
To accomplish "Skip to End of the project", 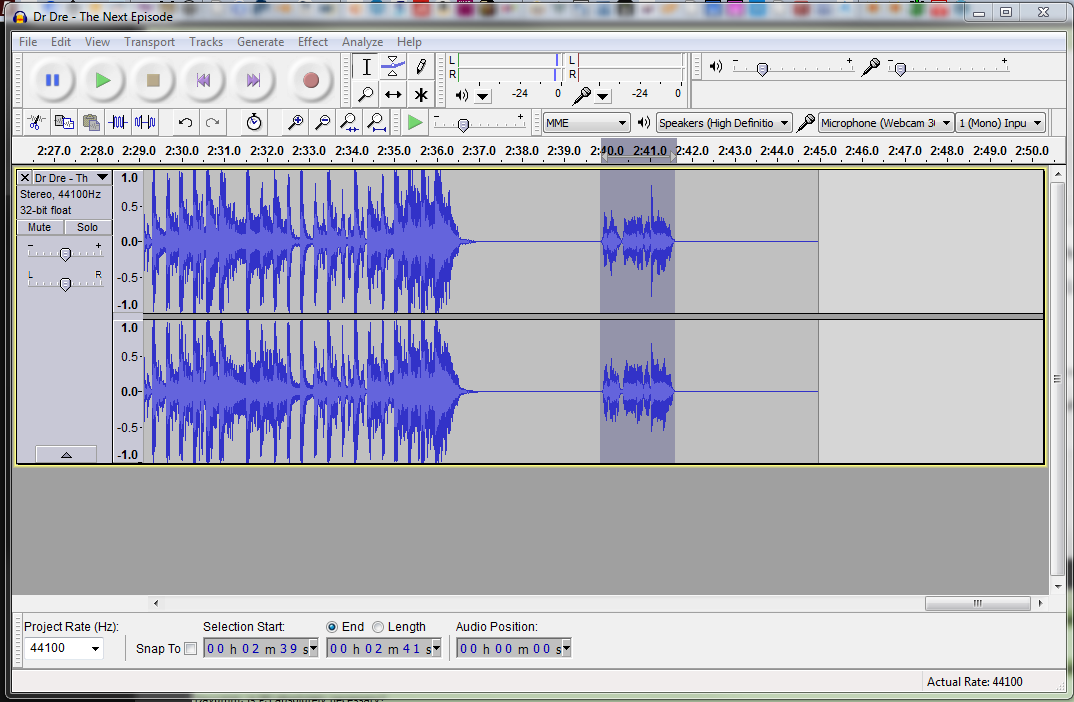I will pyautogui.click(x=253, y=80).
